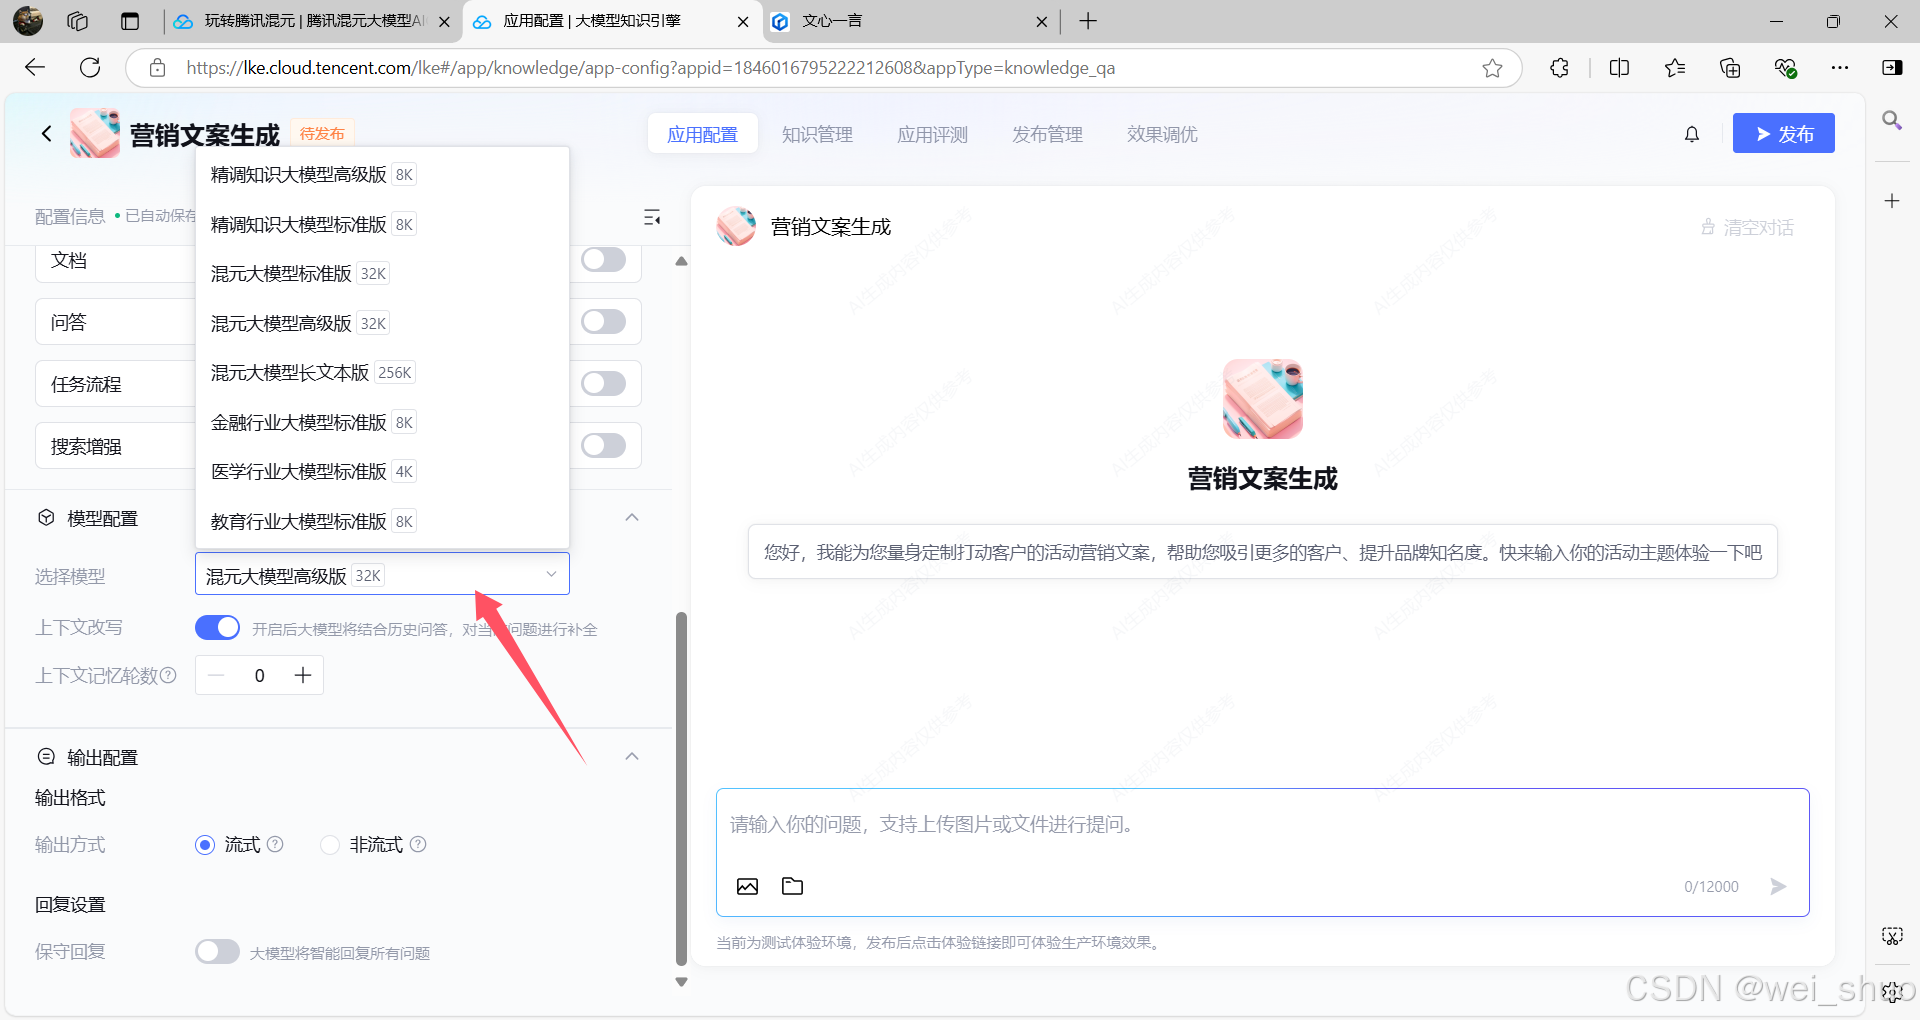Viewport: 1920px width, 1020px height.
Task: Open the Favorites list icon
Action: [x=1675, y=68]
